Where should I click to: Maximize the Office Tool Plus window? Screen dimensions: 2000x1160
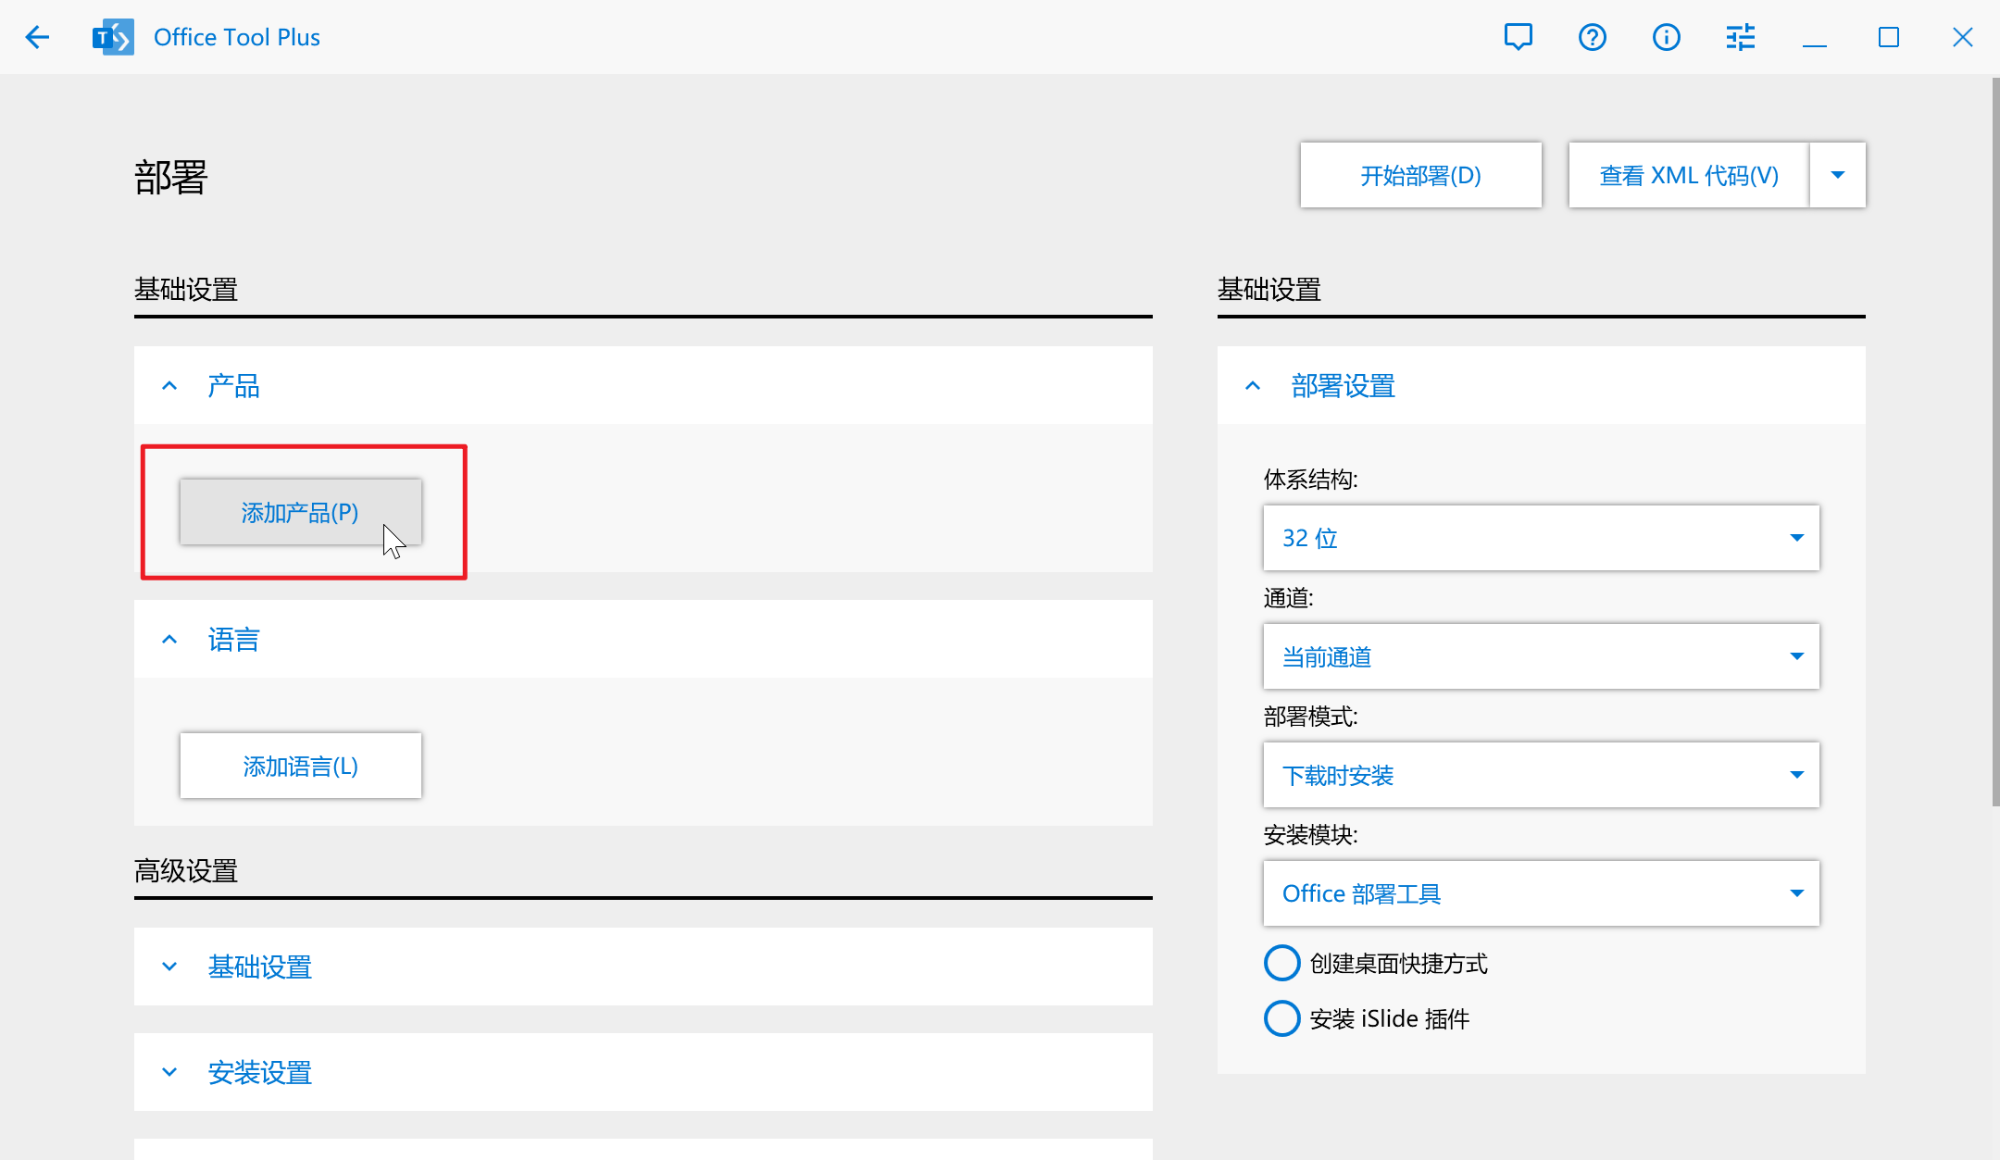[x=1888, y=37]
